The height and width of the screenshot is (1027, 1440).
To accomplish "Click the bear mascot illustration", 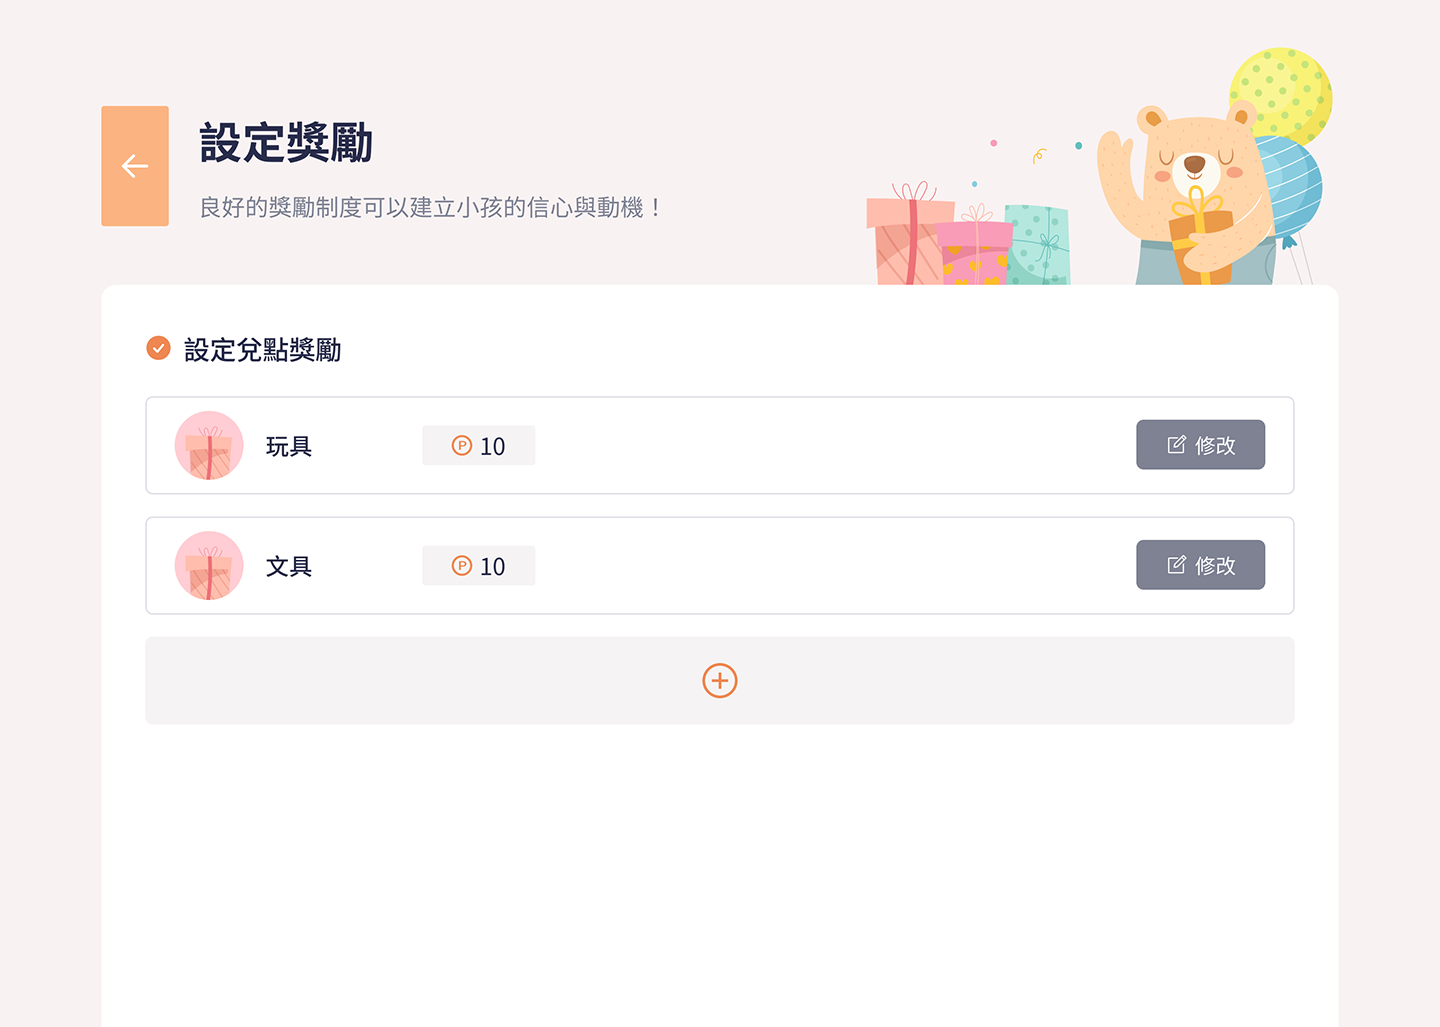I will coord(1188,195).
